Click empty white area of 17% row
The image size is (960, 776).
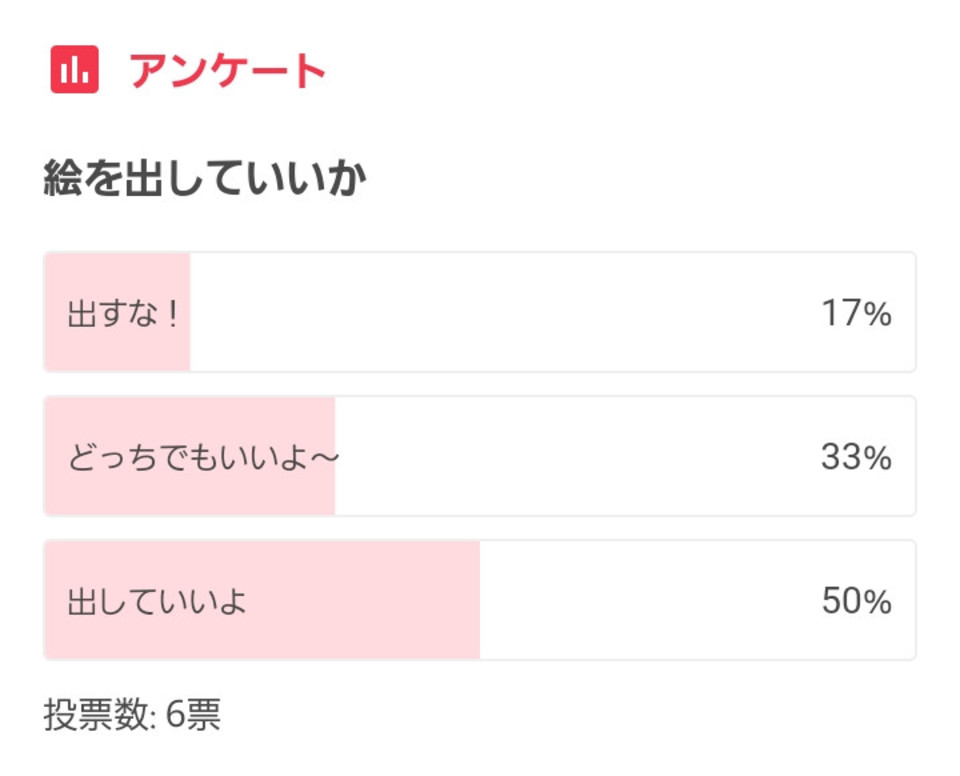coord(502,312)
